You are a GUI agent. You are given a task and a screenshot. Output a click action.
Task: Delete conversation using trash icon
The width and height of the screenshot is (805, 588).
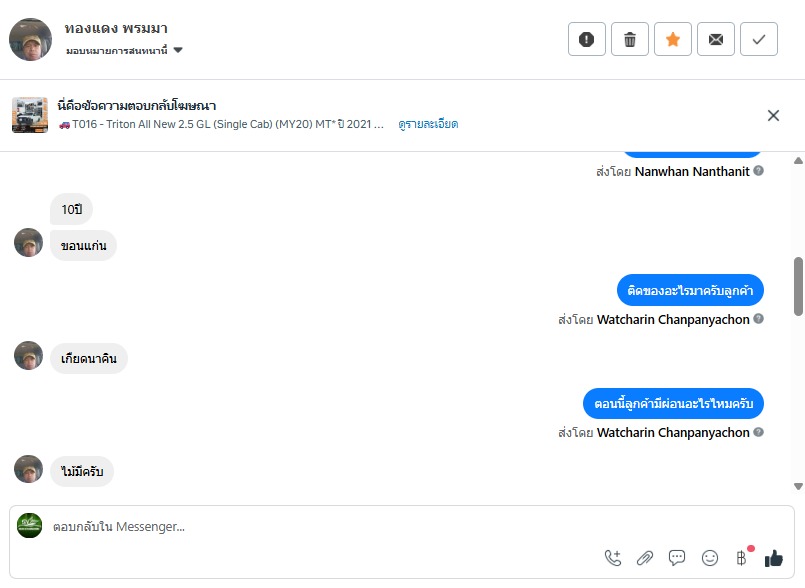[x=630, y=39]
